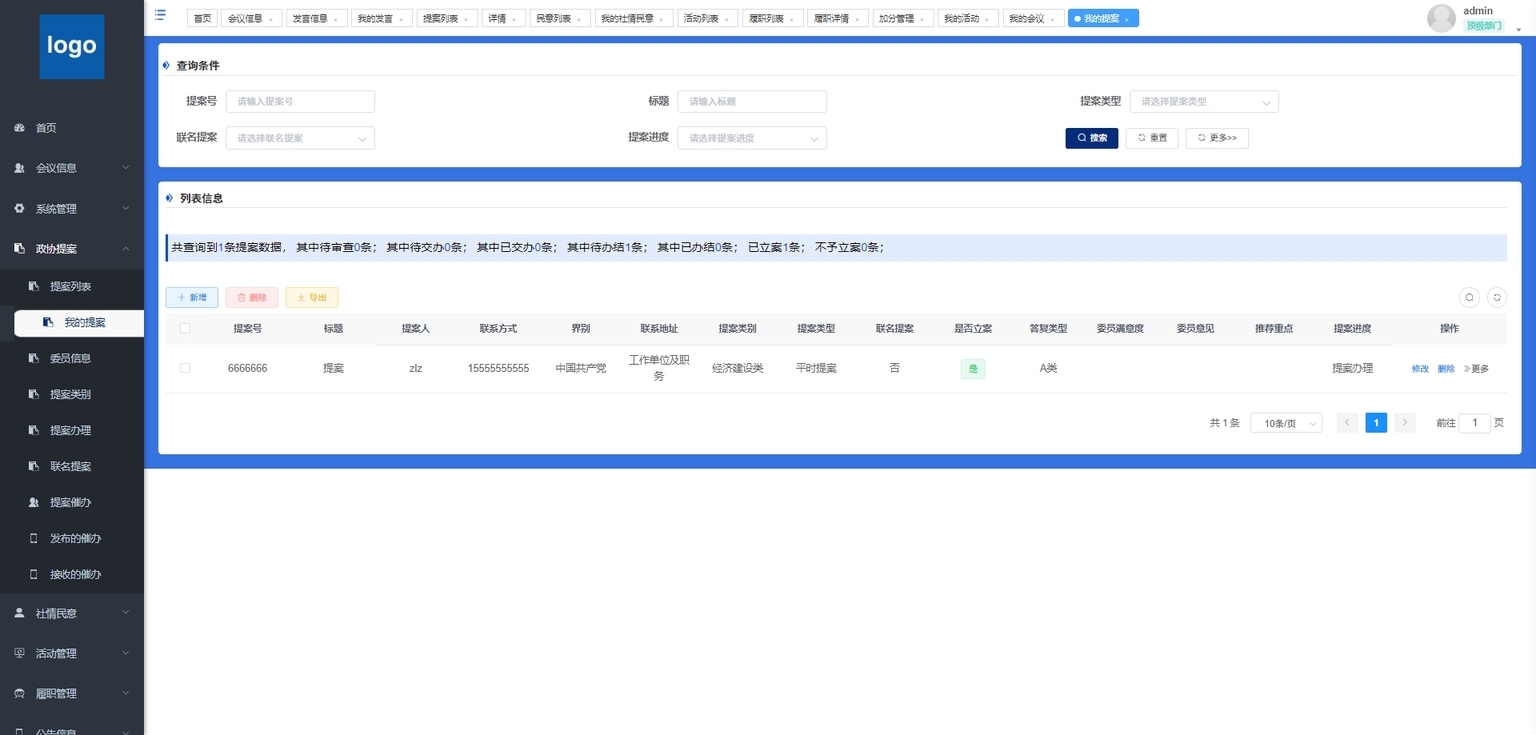The width and height of the screenshot is (1536, 735).
Task: Open 提案催办 in the sidebar
Action: [x=70, y=502]
